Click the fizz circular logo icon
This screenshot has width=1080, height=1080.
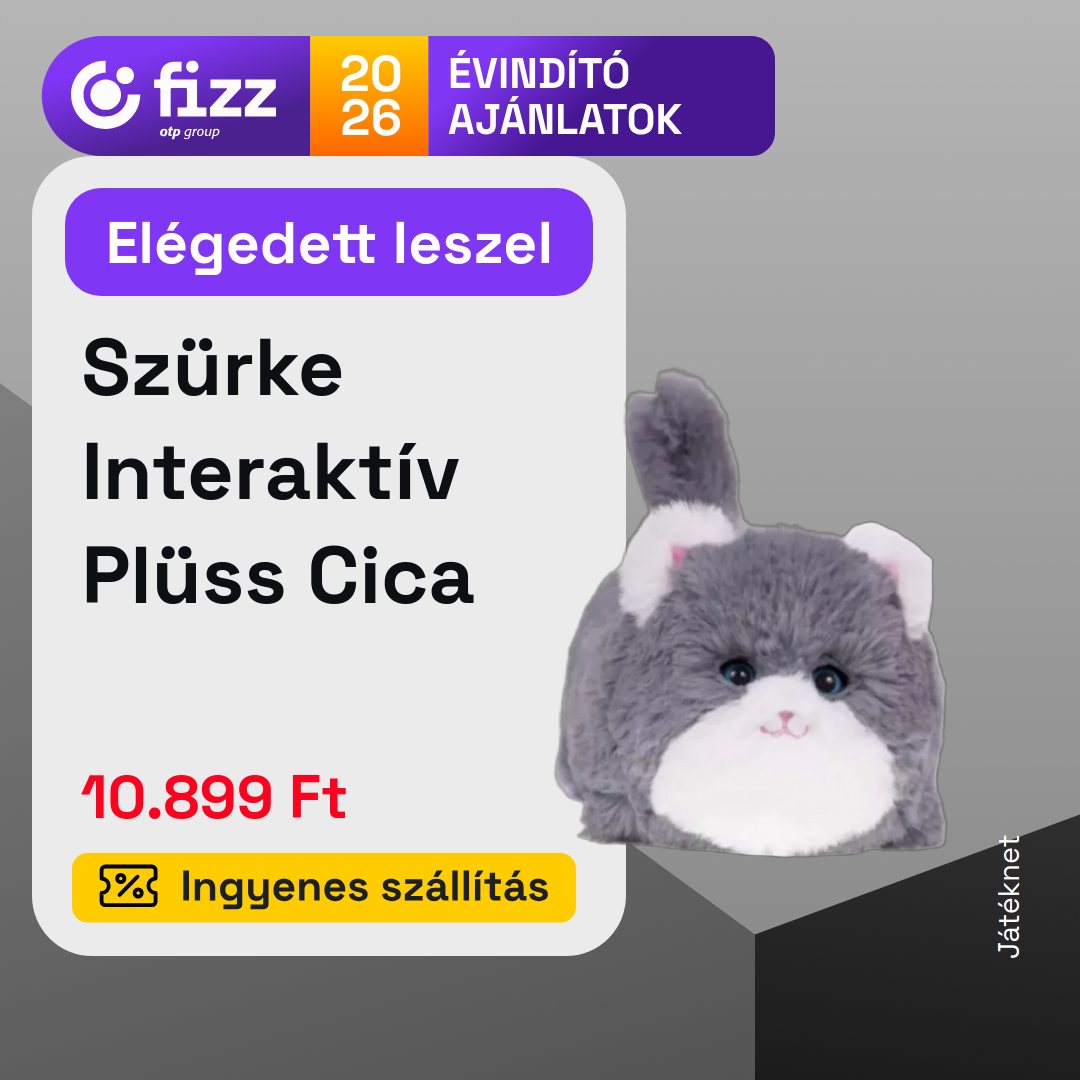[x=105, y=95]
